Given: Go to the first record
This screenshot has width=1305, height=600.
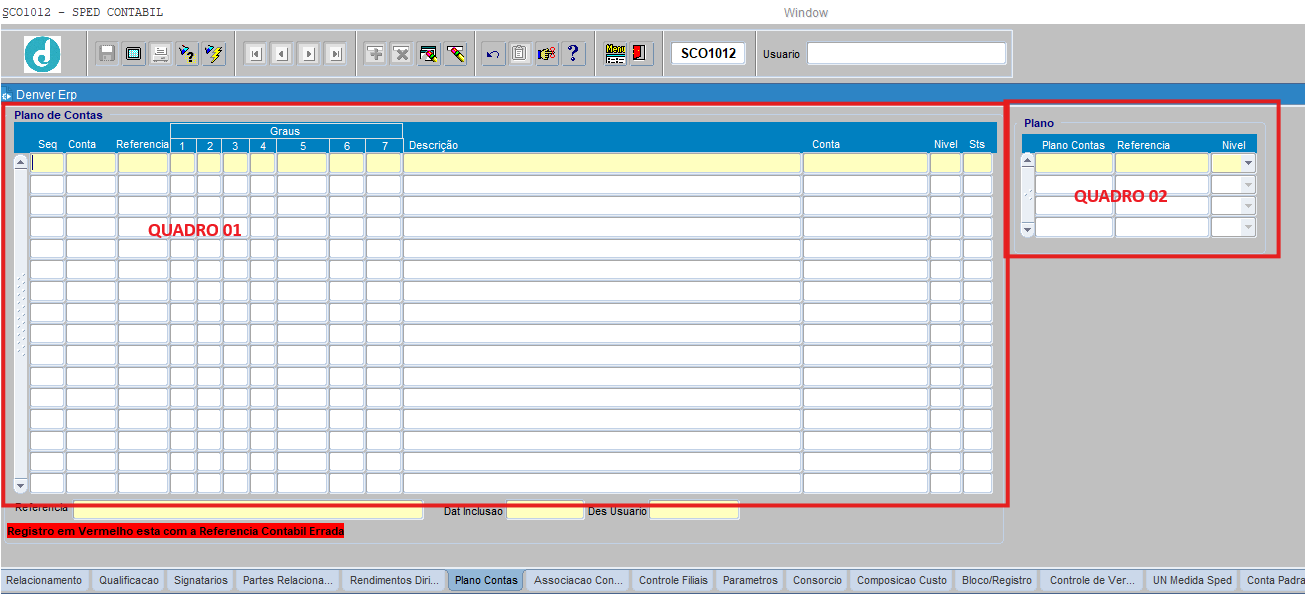Looking at the screenshot, I should (256, 54).
